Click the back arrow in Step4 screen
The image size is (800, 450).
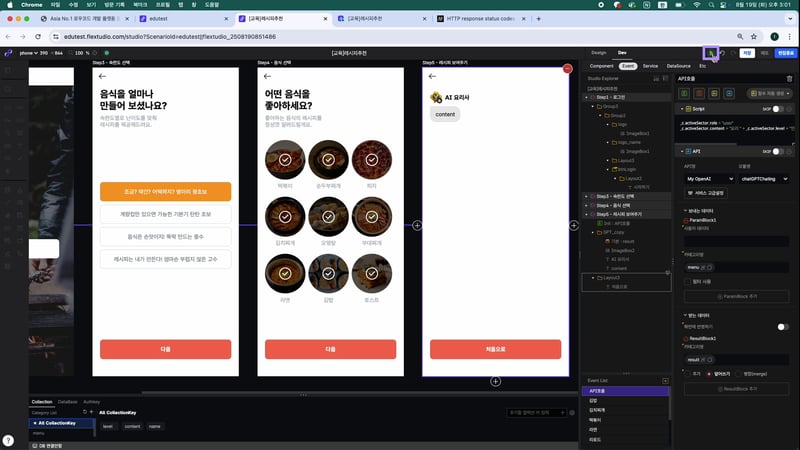(x=267, y=76)
